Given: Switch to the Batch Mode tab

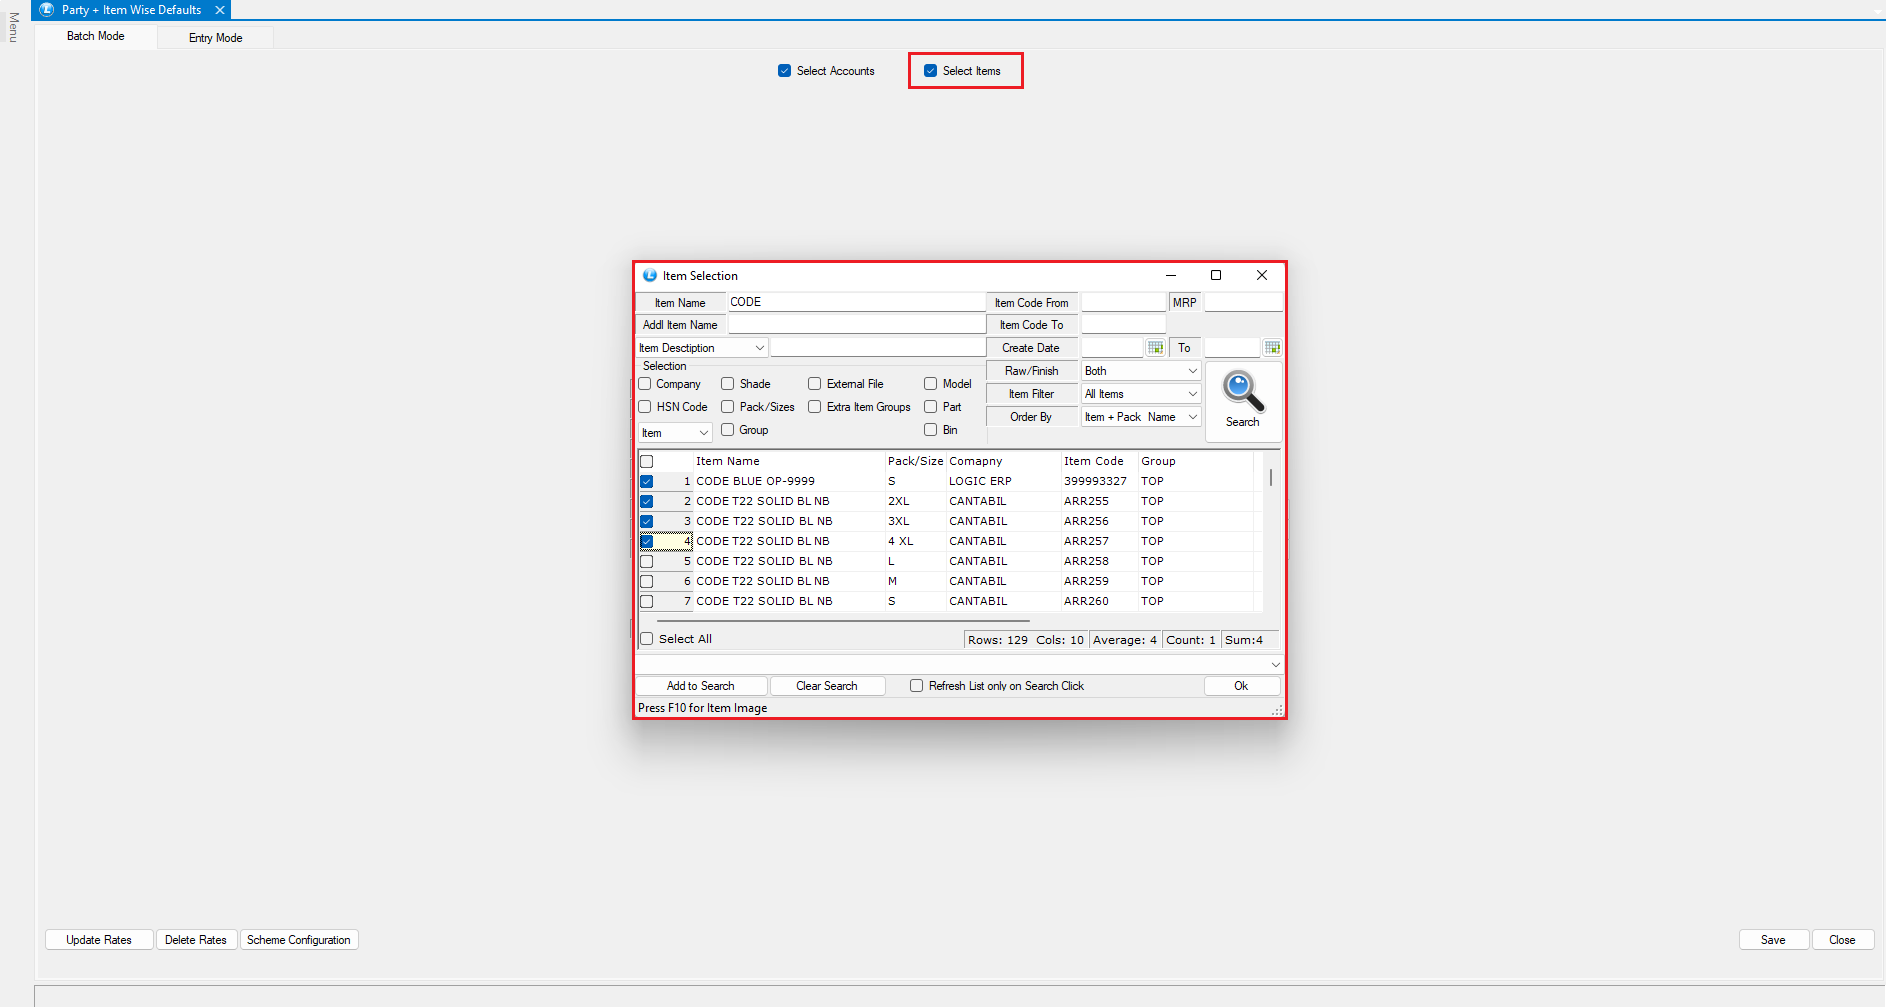Looking at the screenshot, I should coord(96,36).
